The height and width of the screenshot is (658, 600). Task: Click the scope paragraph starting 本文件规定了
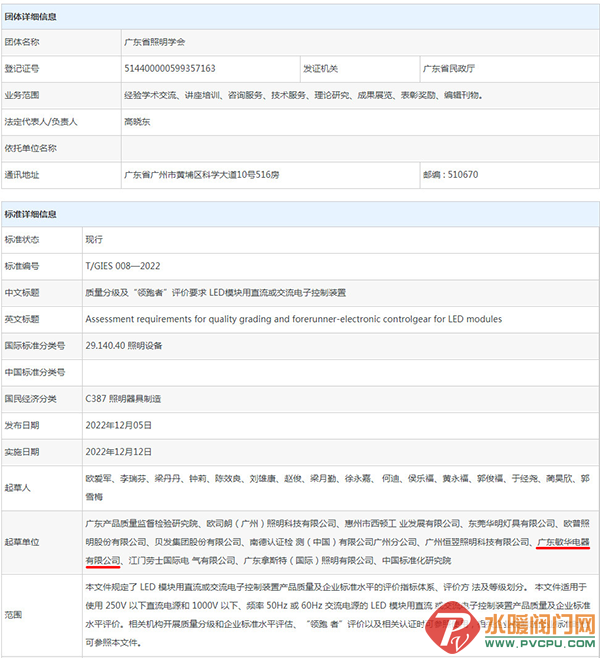point(338,615)
